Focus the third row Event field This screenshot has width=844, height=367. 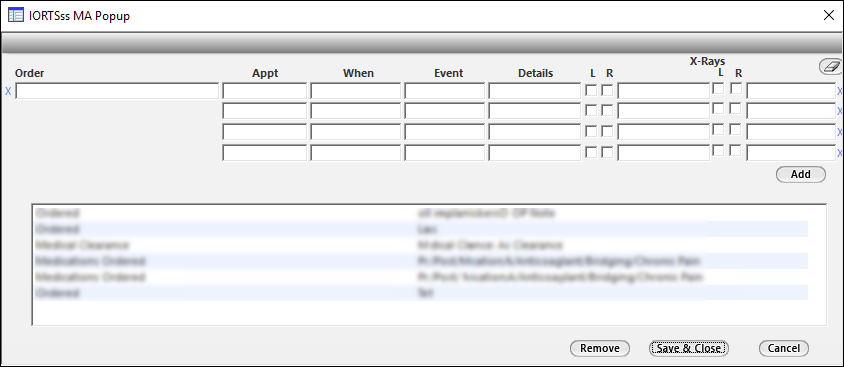pyautogui.click(x=445, y=132)
